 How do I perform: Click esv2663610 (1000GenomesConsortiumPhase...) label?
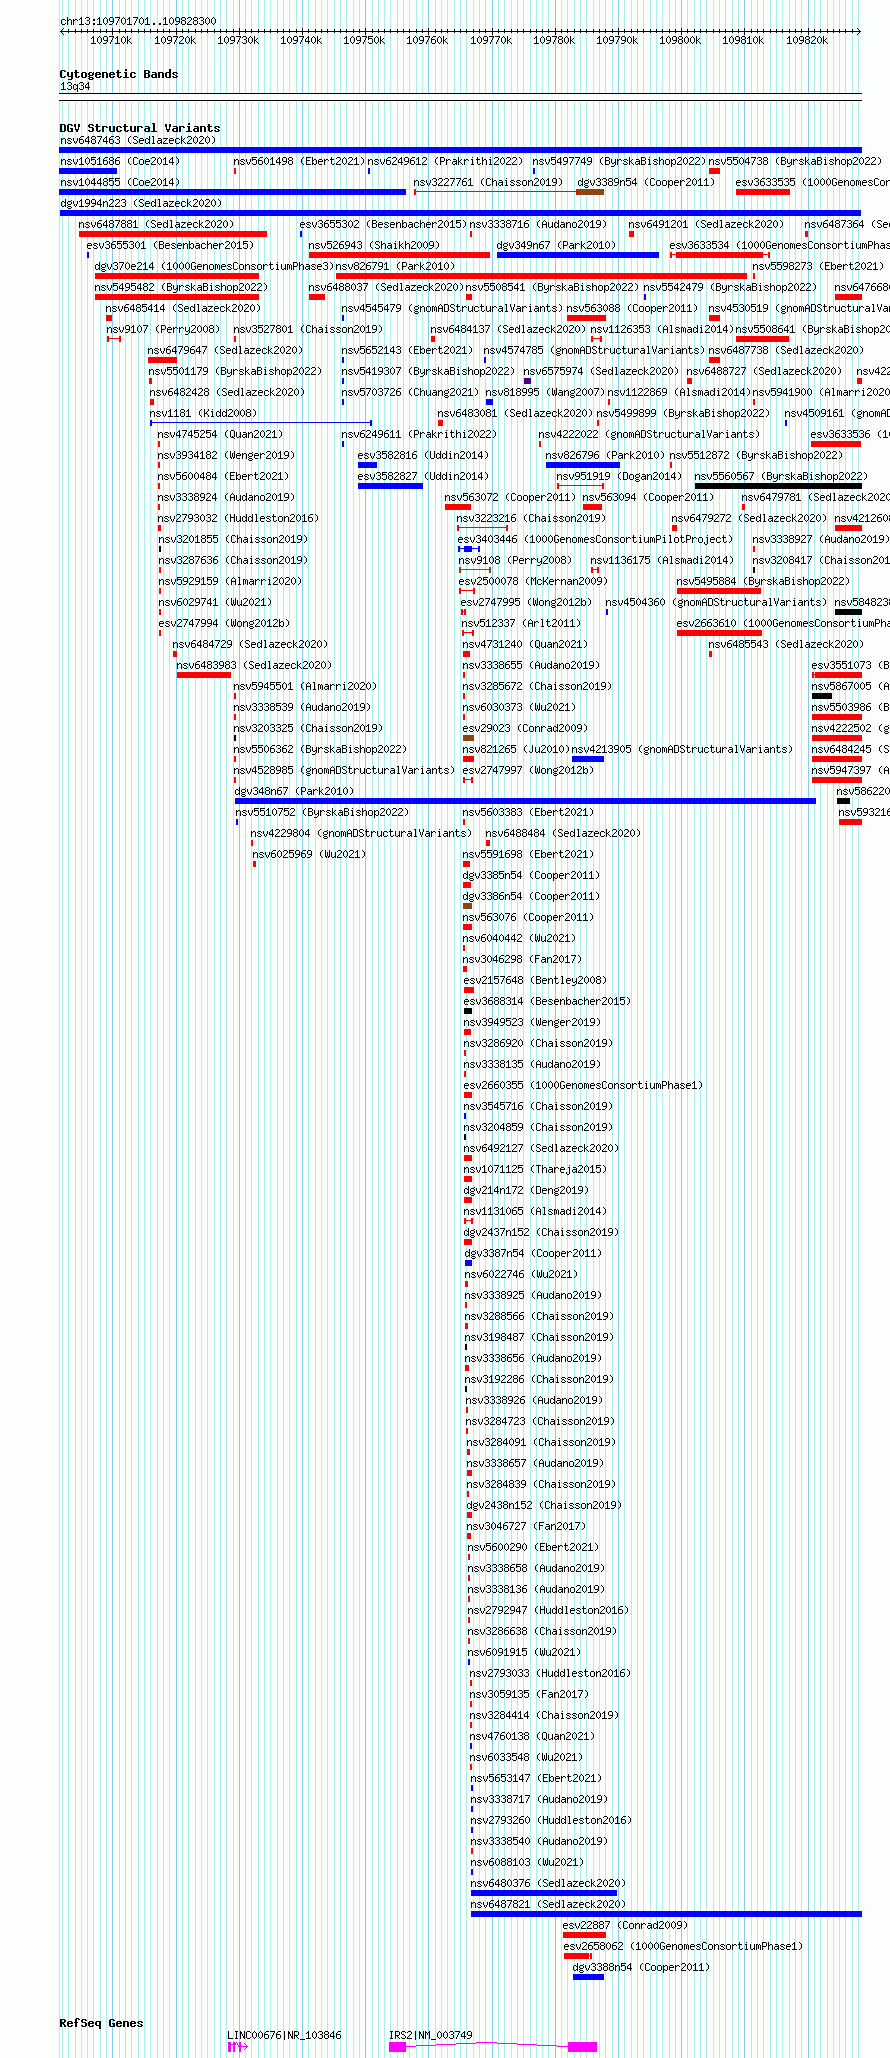(783, 623)
